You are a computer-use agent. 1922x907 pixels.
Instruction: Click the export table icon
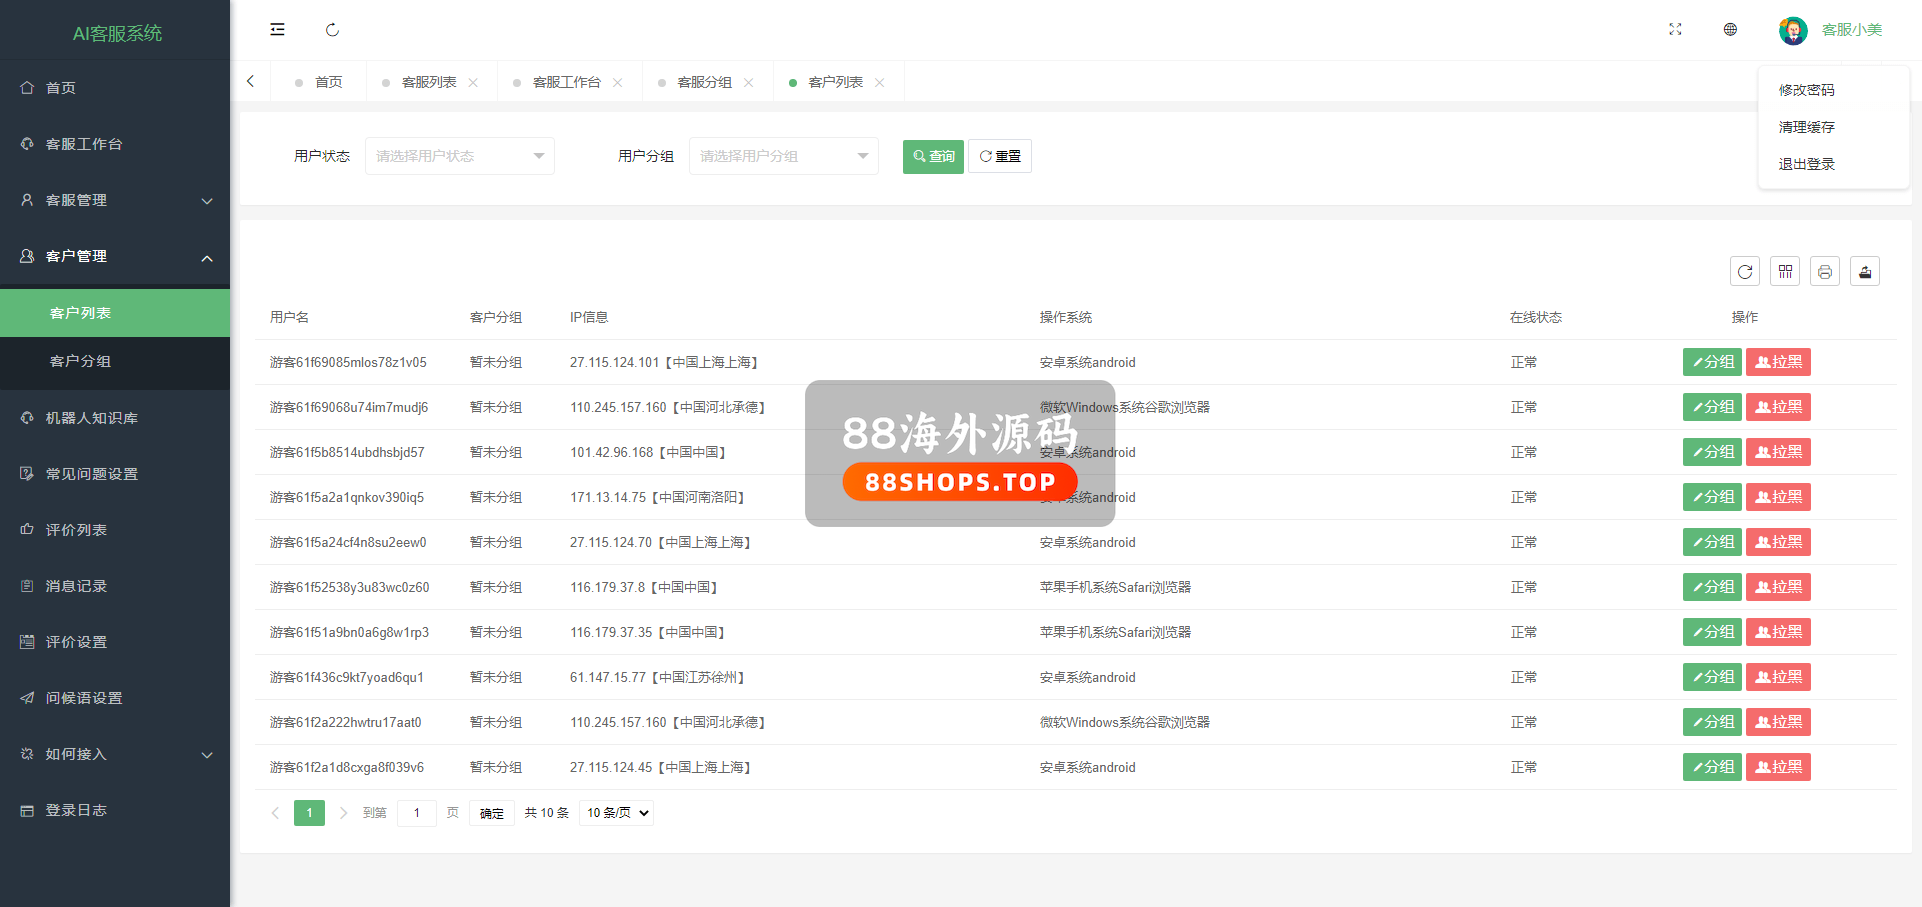click(x=1865, y=271)
